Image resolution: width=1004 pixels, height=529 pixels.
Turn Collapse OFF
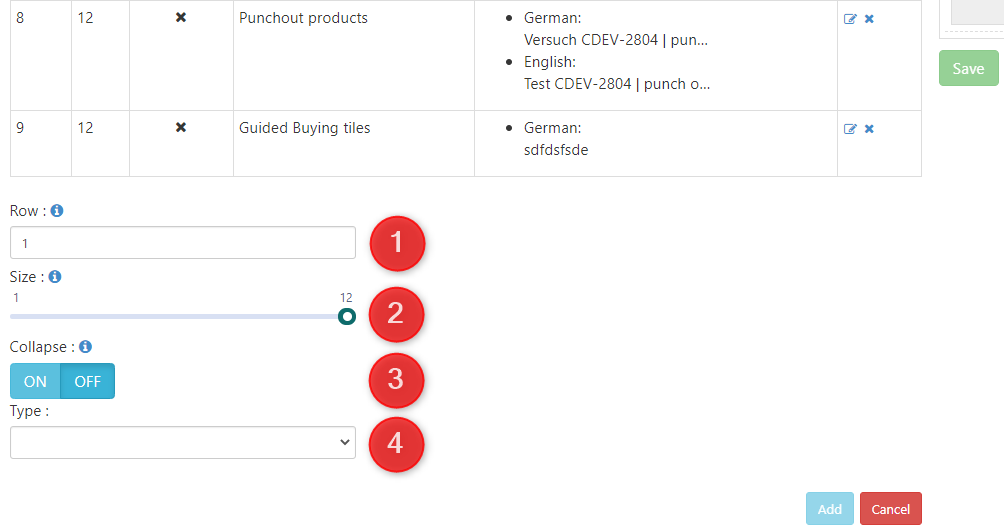tap(88, 381)
